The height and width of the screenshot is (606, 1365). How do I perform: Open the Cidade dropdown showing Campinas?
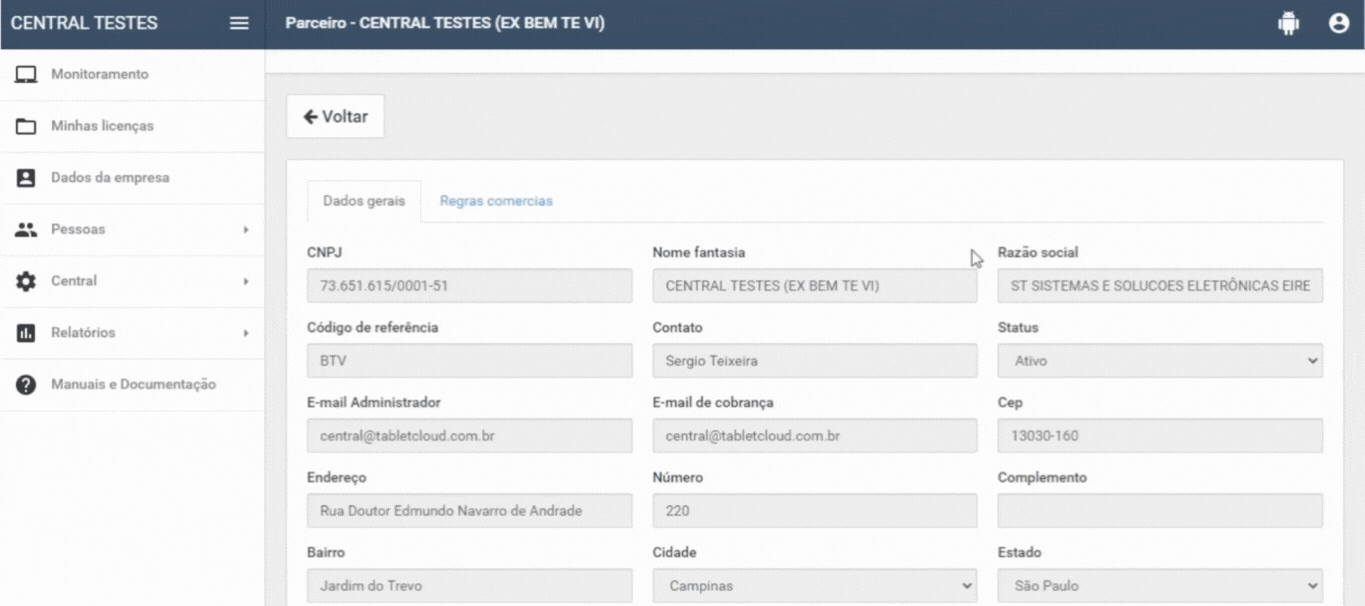814,586
